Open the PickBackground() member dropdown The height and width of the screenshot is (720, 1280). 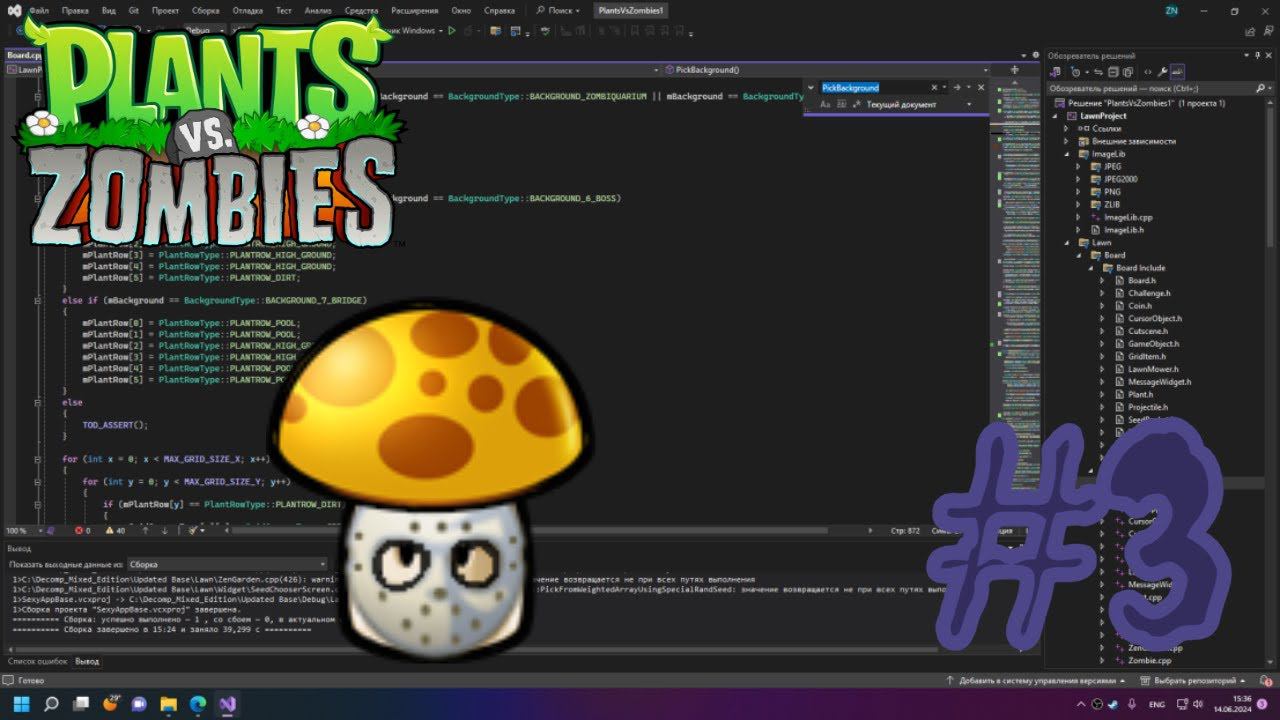828,70
